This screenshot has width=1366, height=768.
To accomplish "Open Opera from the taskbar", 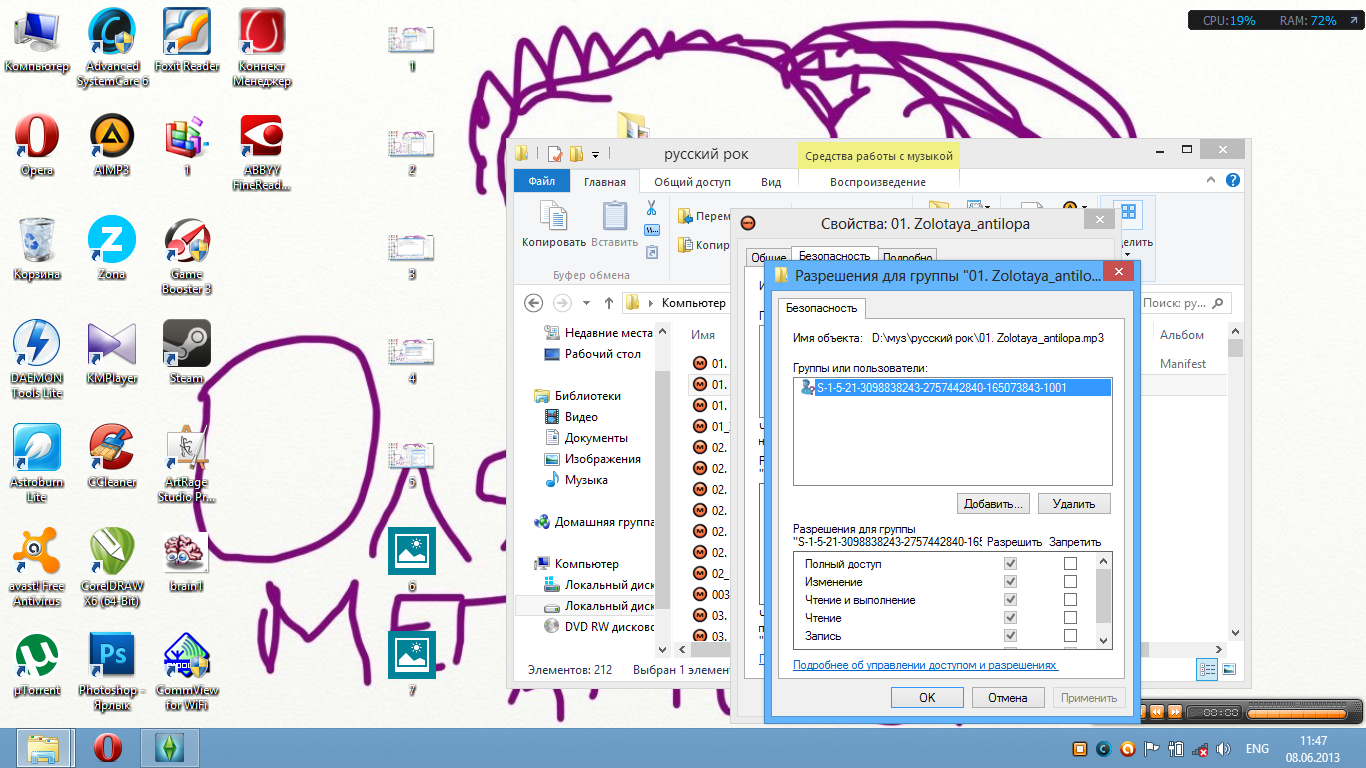I will 108,748.
